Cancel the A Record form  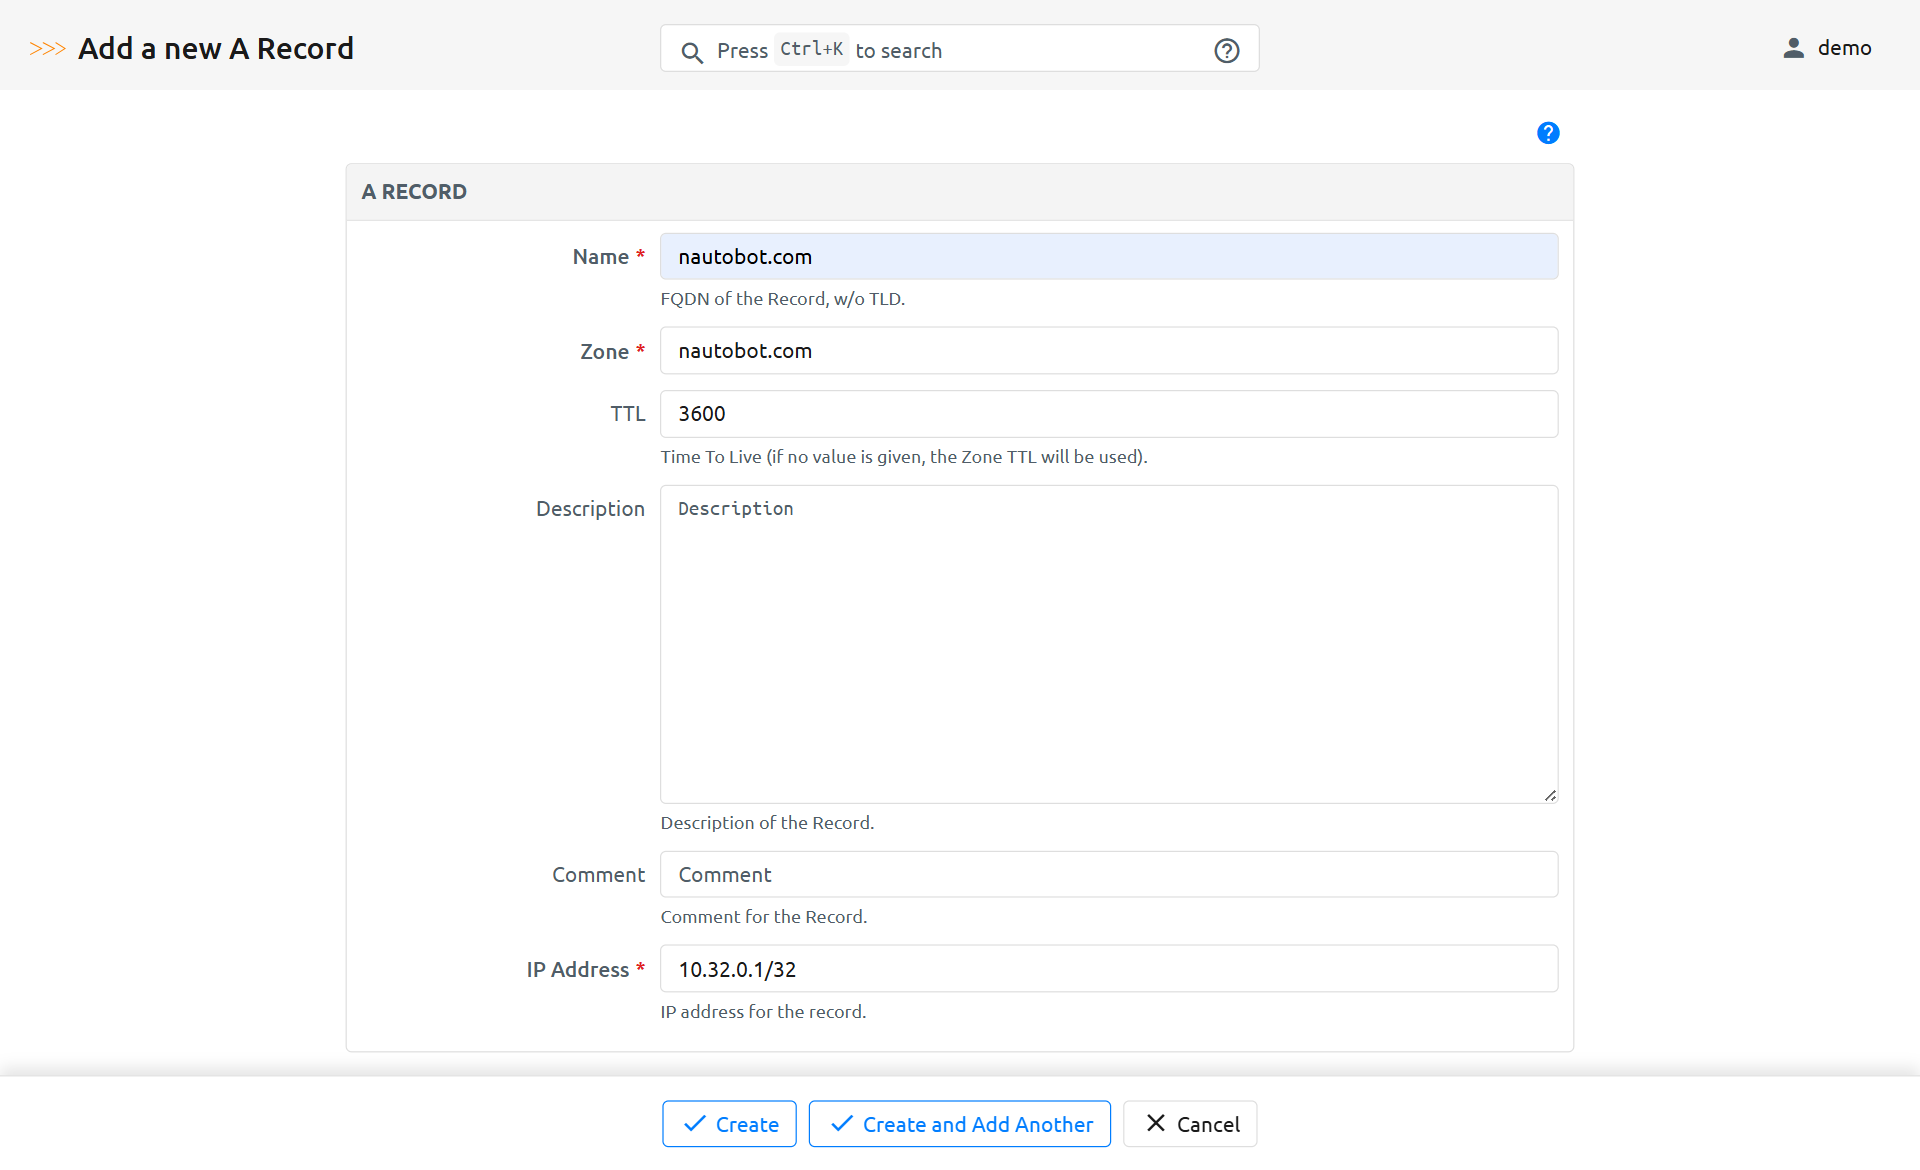(x=1190, y=1124)
